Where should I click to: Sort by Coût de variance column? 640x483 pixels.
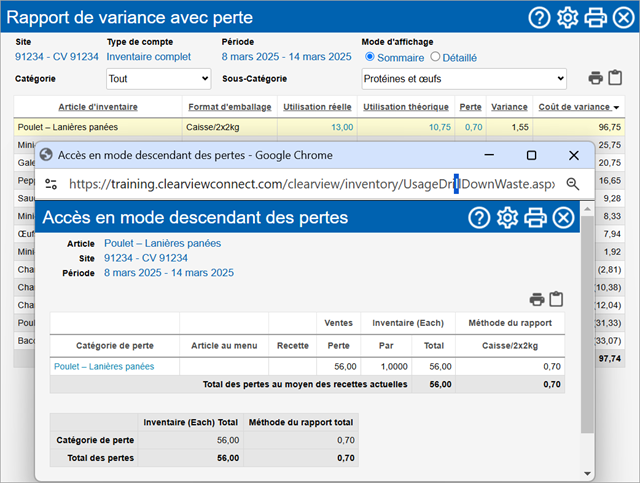point(574,107)
